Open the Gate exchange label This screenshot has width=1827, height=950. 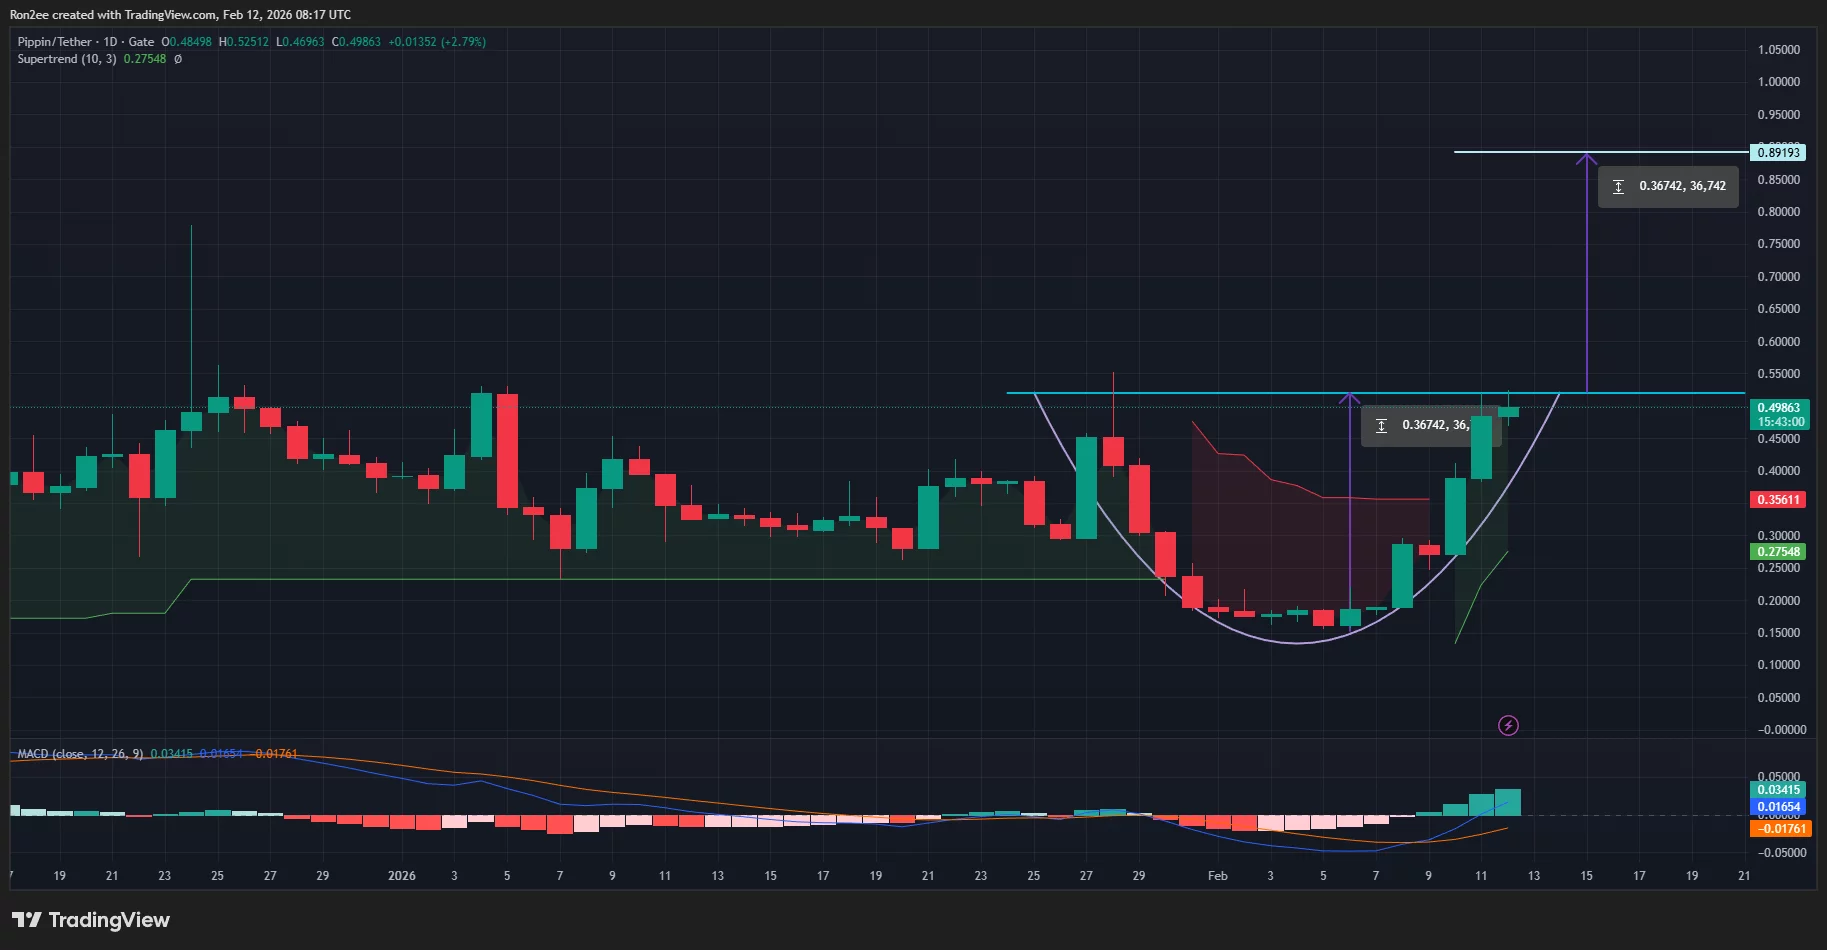(x=140, y=42)
